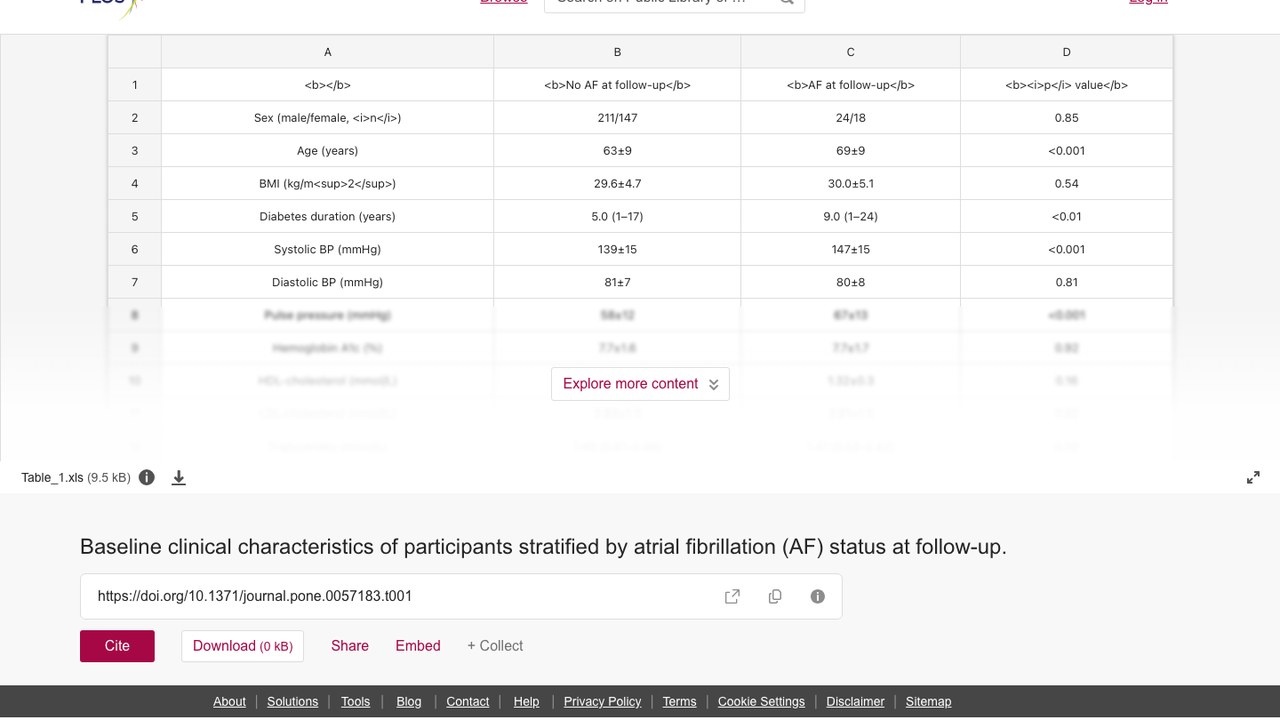This screenshot has height=720, width=1280.
Task: Click cell 'Diabetes duration (years)'
Action: (x=327, y=217)
